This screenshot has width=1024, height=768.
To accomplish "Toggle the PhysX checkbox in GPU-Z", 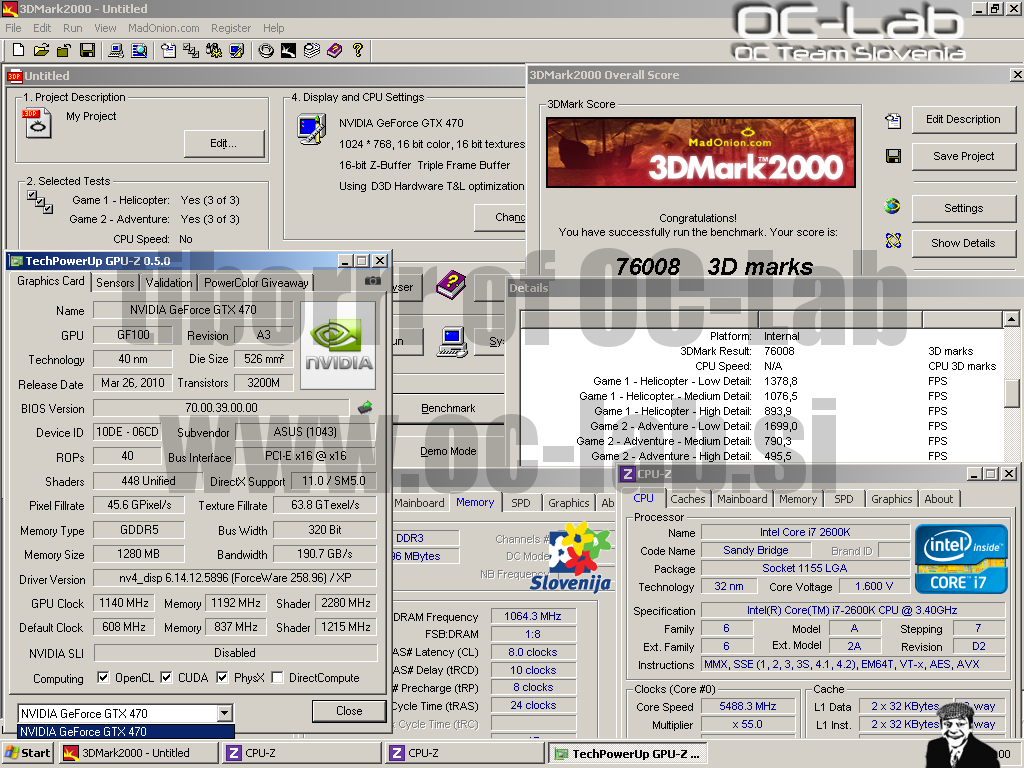I will (222, 677).
